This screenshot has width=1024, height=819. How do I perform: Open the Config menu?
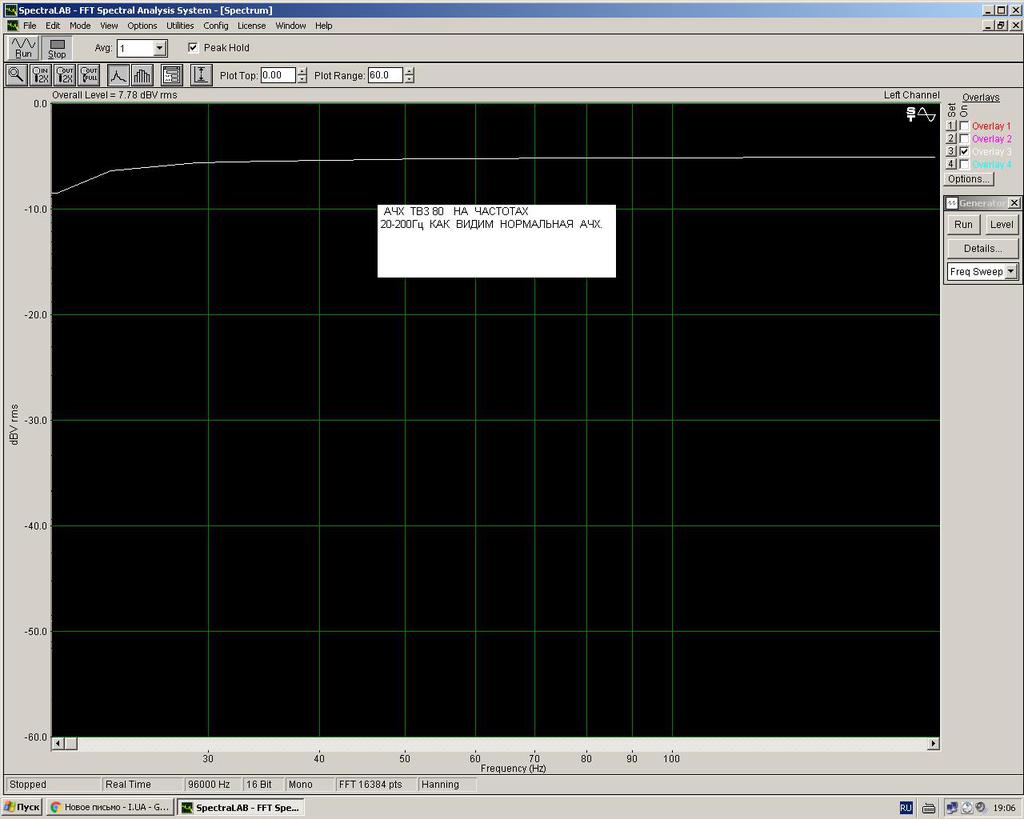tap(216, 25)
